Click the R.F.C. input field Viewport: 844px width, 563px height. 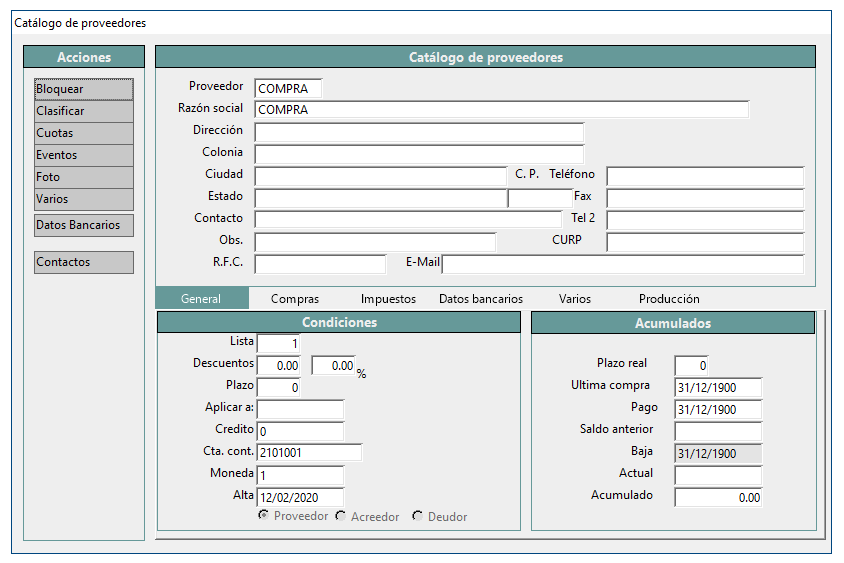(x=320, y=264)
